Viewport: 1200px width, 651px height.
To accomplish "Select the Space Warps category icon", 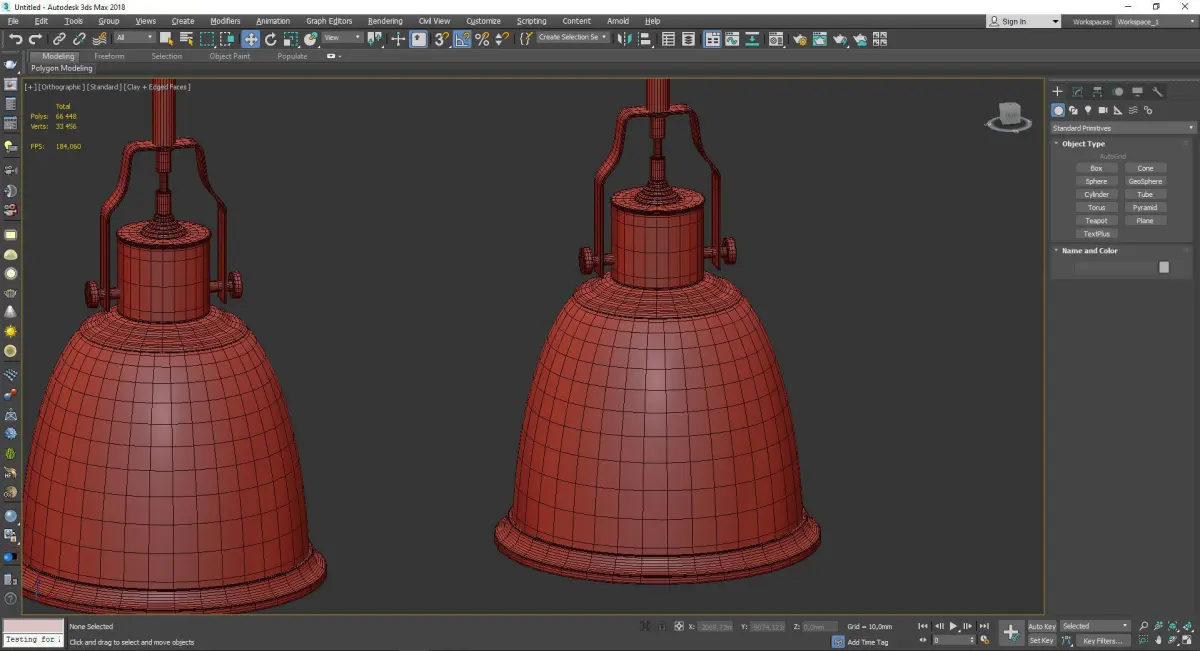I will click(1133, 110).
